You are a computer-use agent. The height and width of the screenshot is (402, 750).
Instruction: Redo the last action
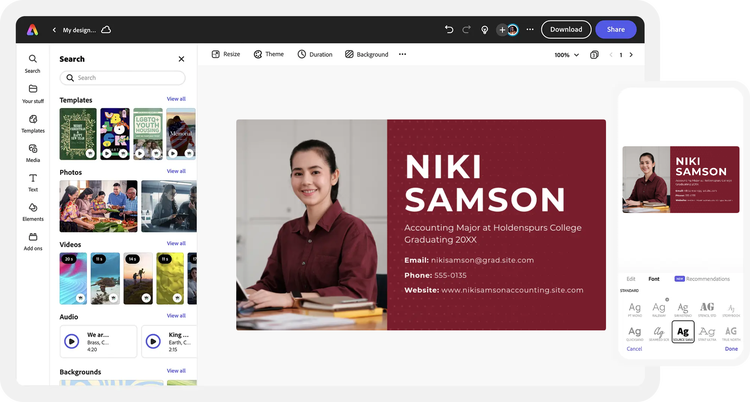coord(466,30)
